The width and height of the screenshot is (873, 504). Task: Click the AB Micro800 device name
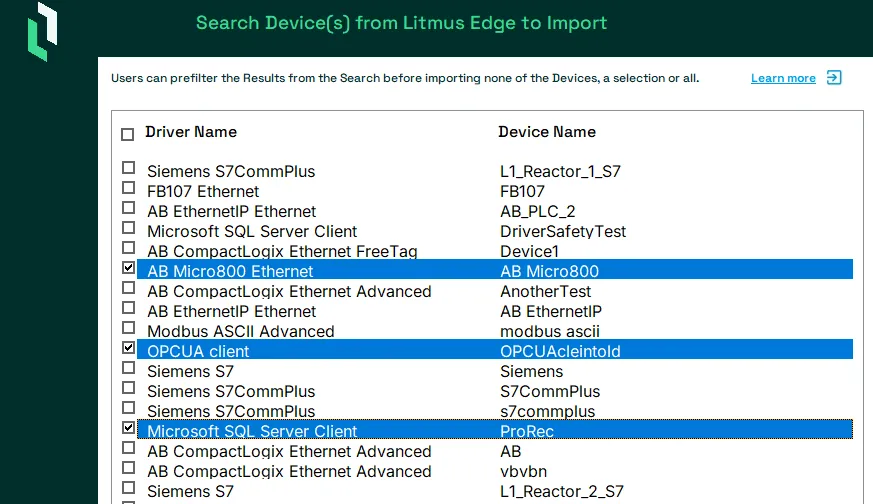(x=549, y=272)
